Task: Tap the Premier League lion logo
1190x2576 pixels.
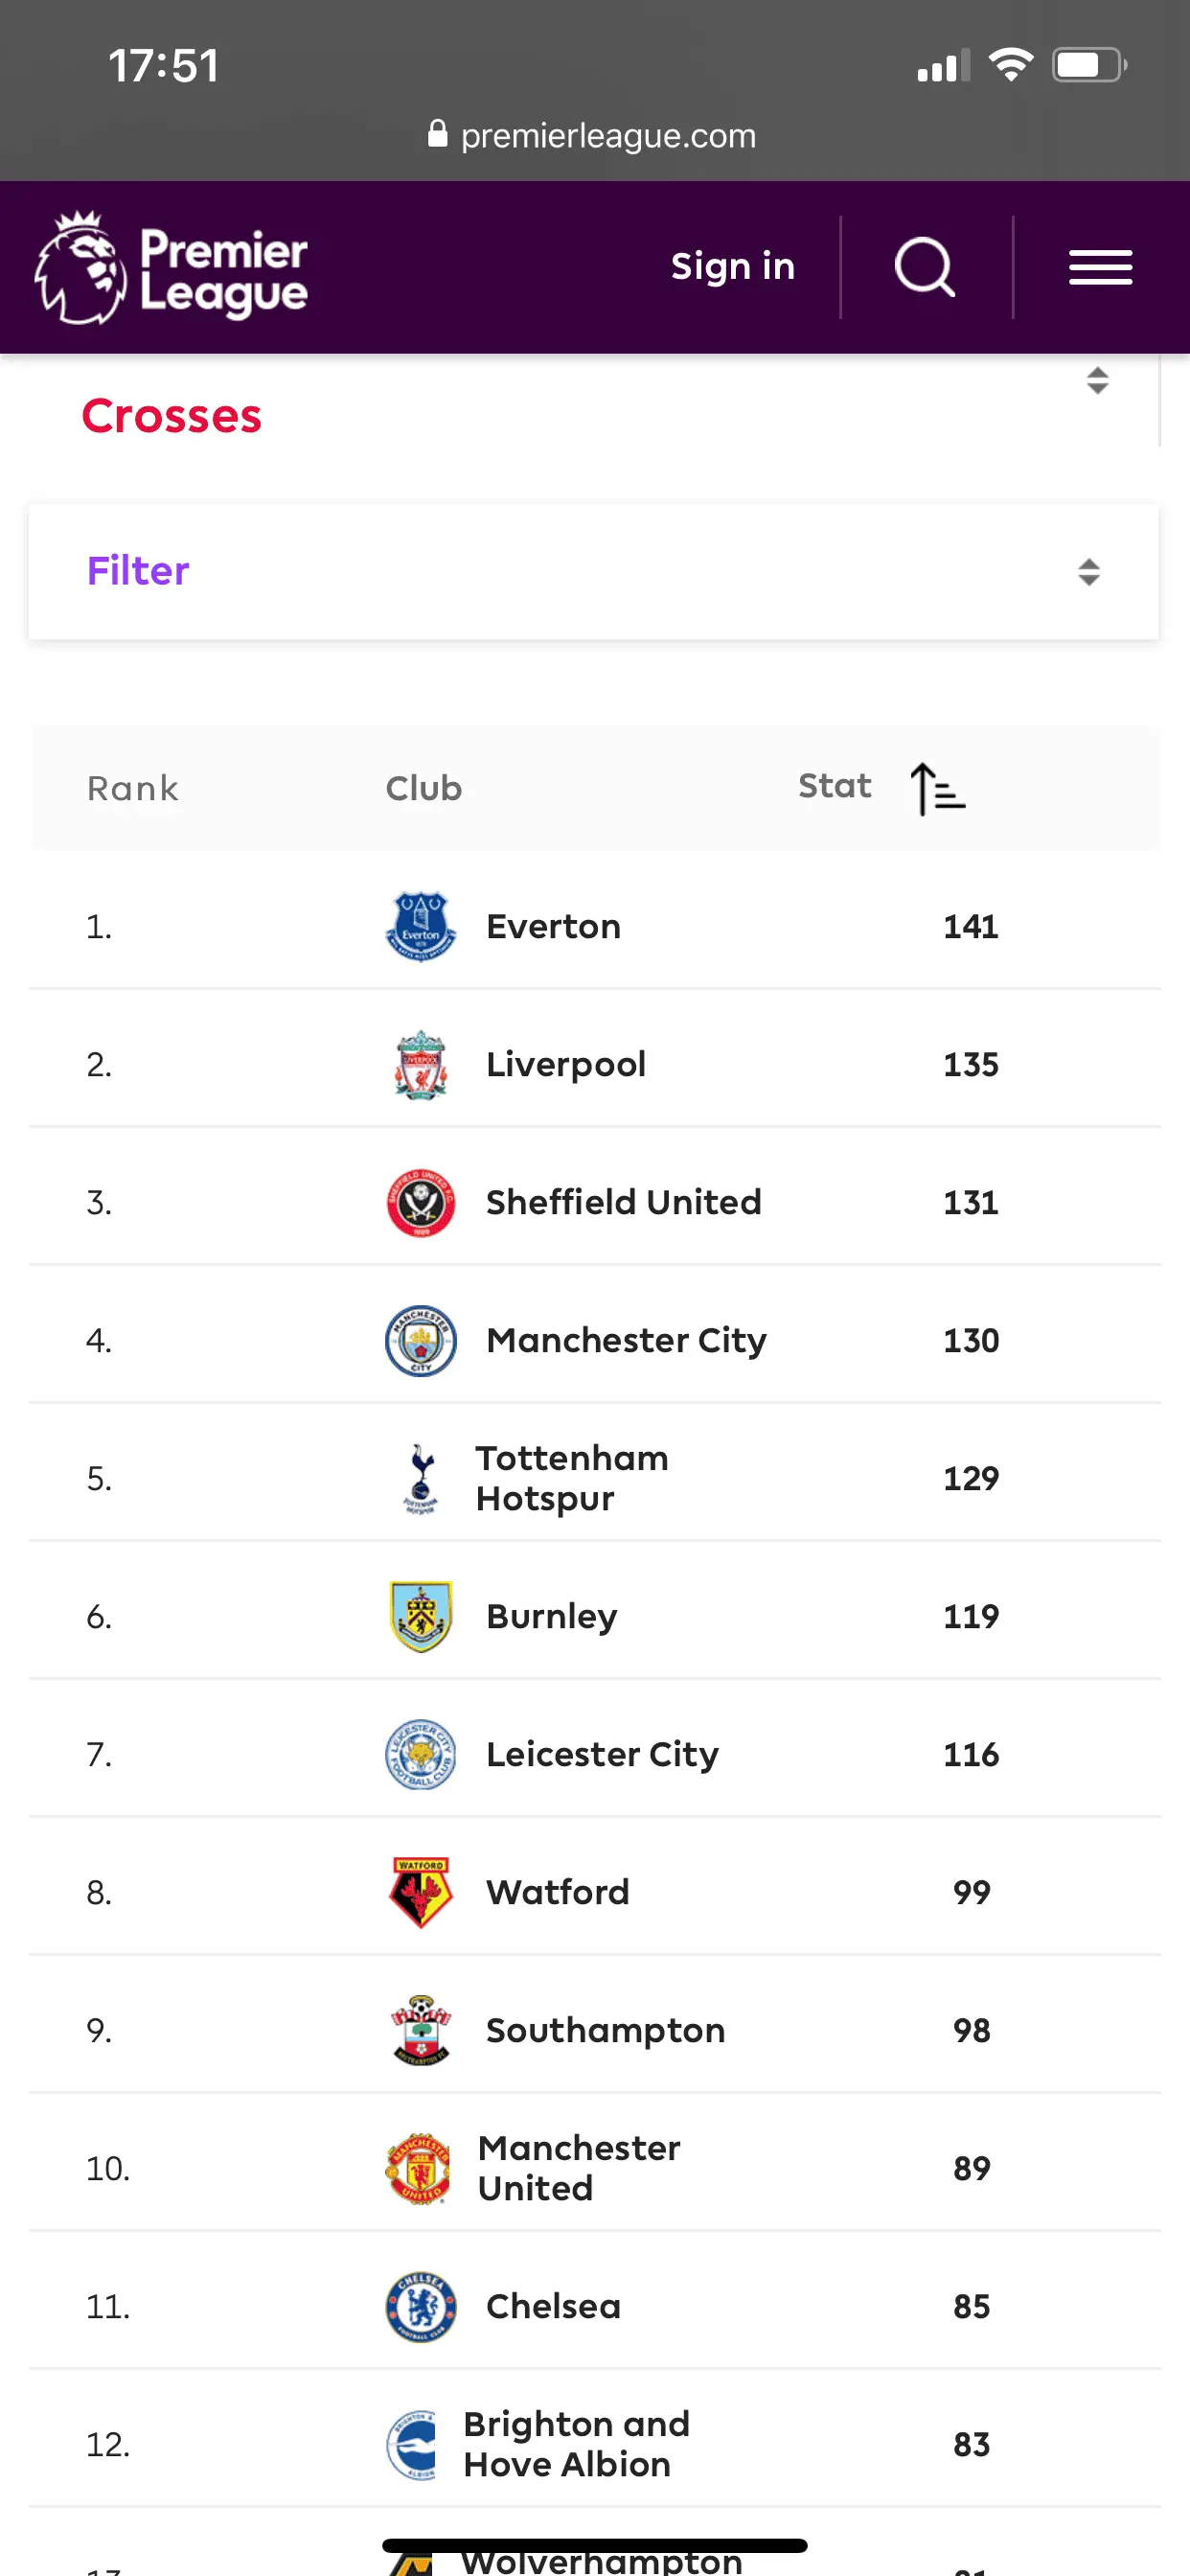Action: pos(80,268)
